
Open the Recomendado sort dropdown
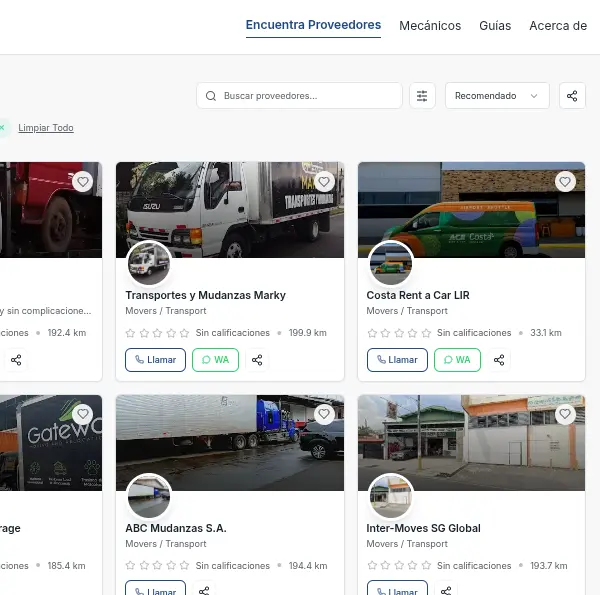[x=497, y=96]
